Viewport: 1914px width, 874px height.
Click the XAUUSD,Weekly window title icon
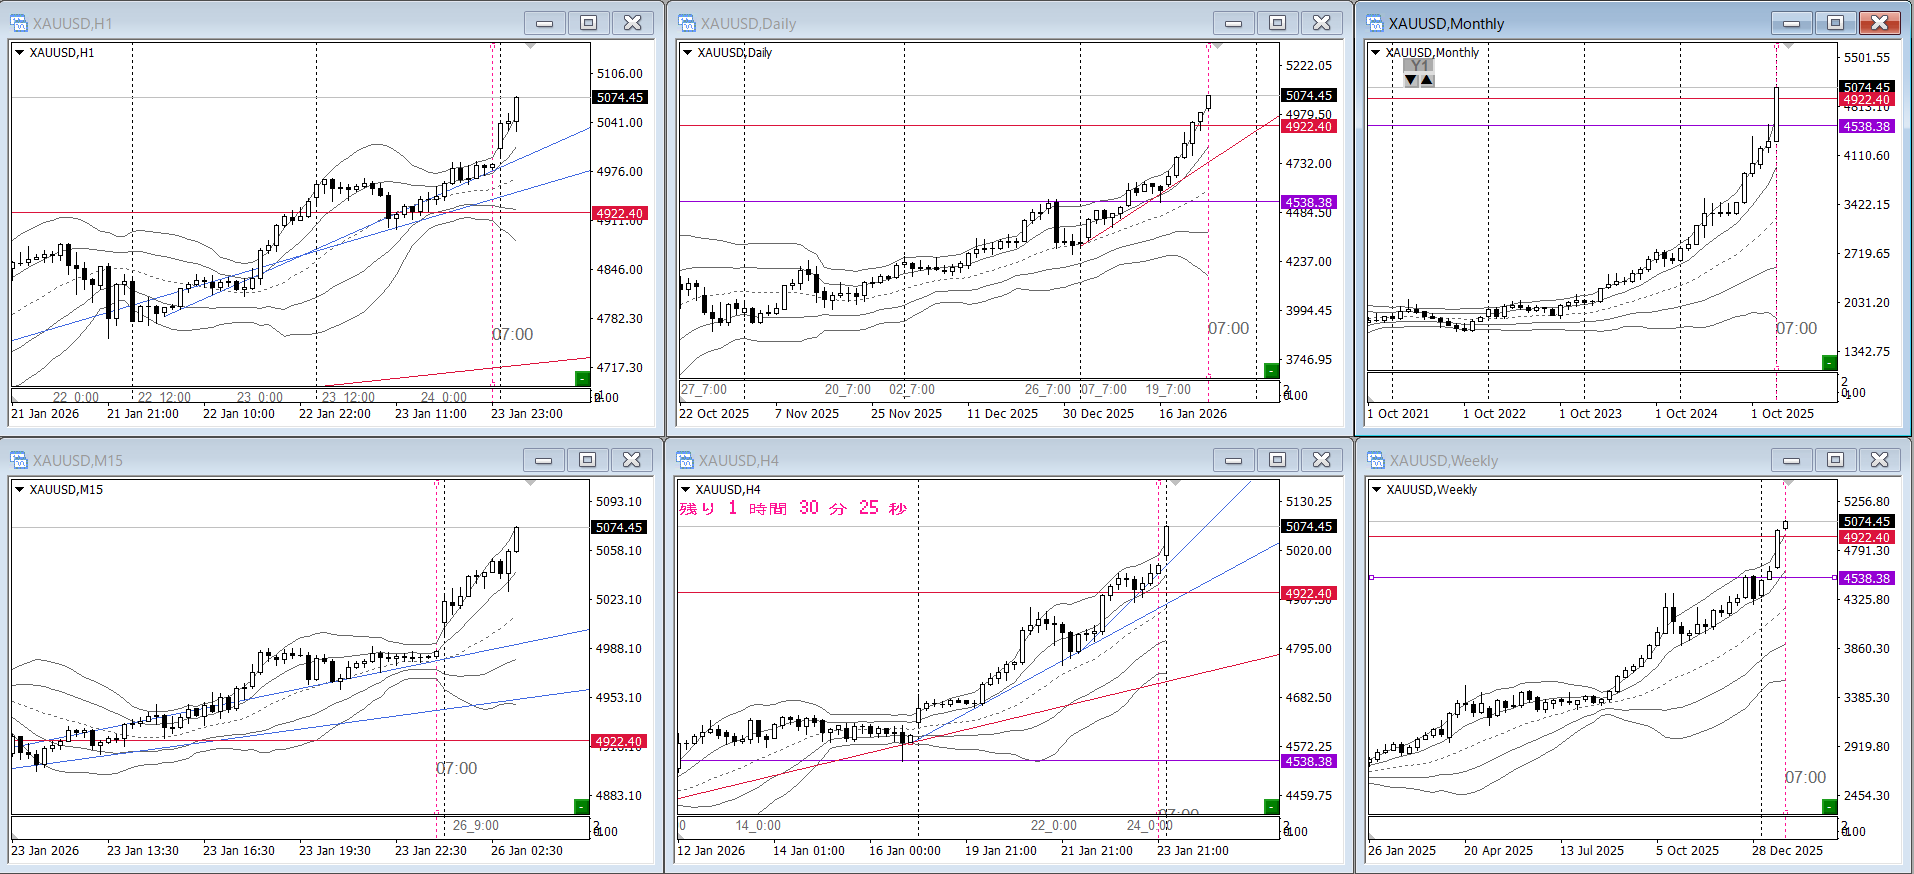[x=1376, y=460]
